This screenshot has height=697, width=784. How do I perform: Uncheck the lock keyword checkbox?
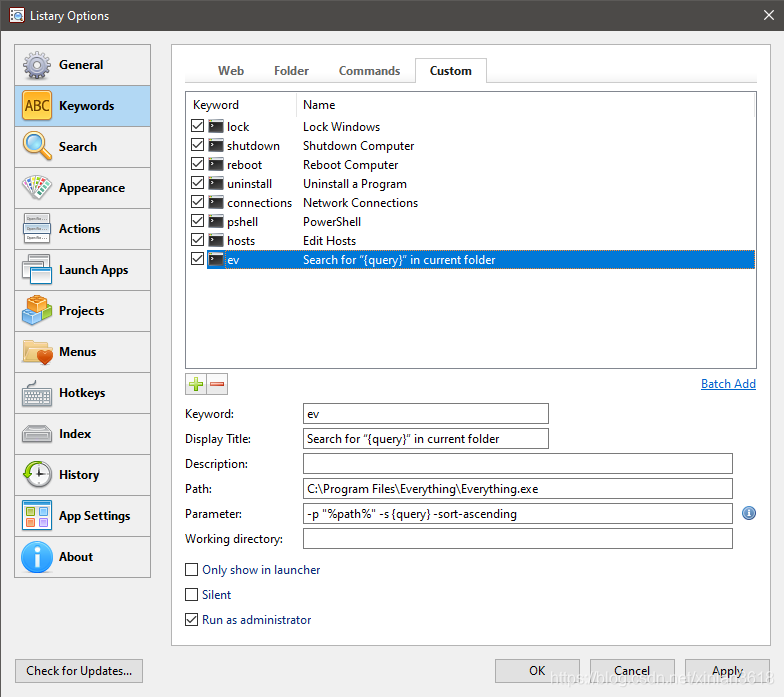click(x=198, y=126)
